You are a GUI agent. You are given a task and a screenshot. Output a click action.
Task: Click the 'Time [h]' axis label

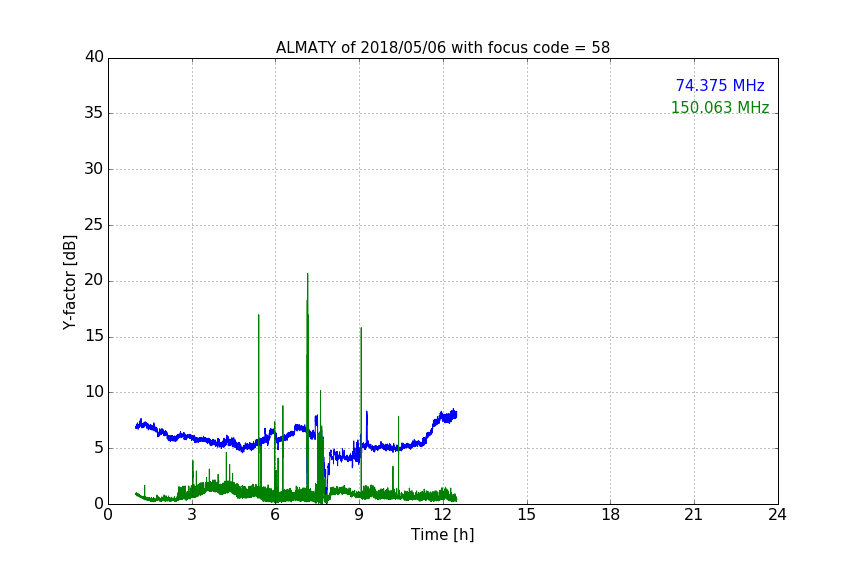pyautogui.click(x=442, y=534)
